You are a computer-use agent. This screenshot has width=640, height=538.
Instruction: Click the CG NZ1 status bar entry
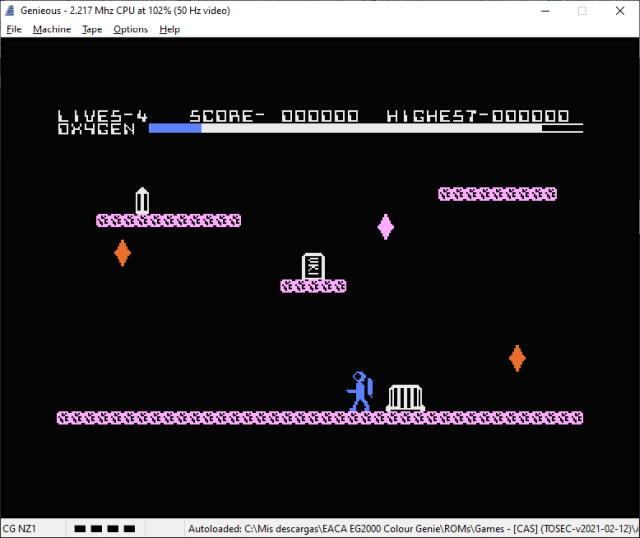(x=19, y=529)
